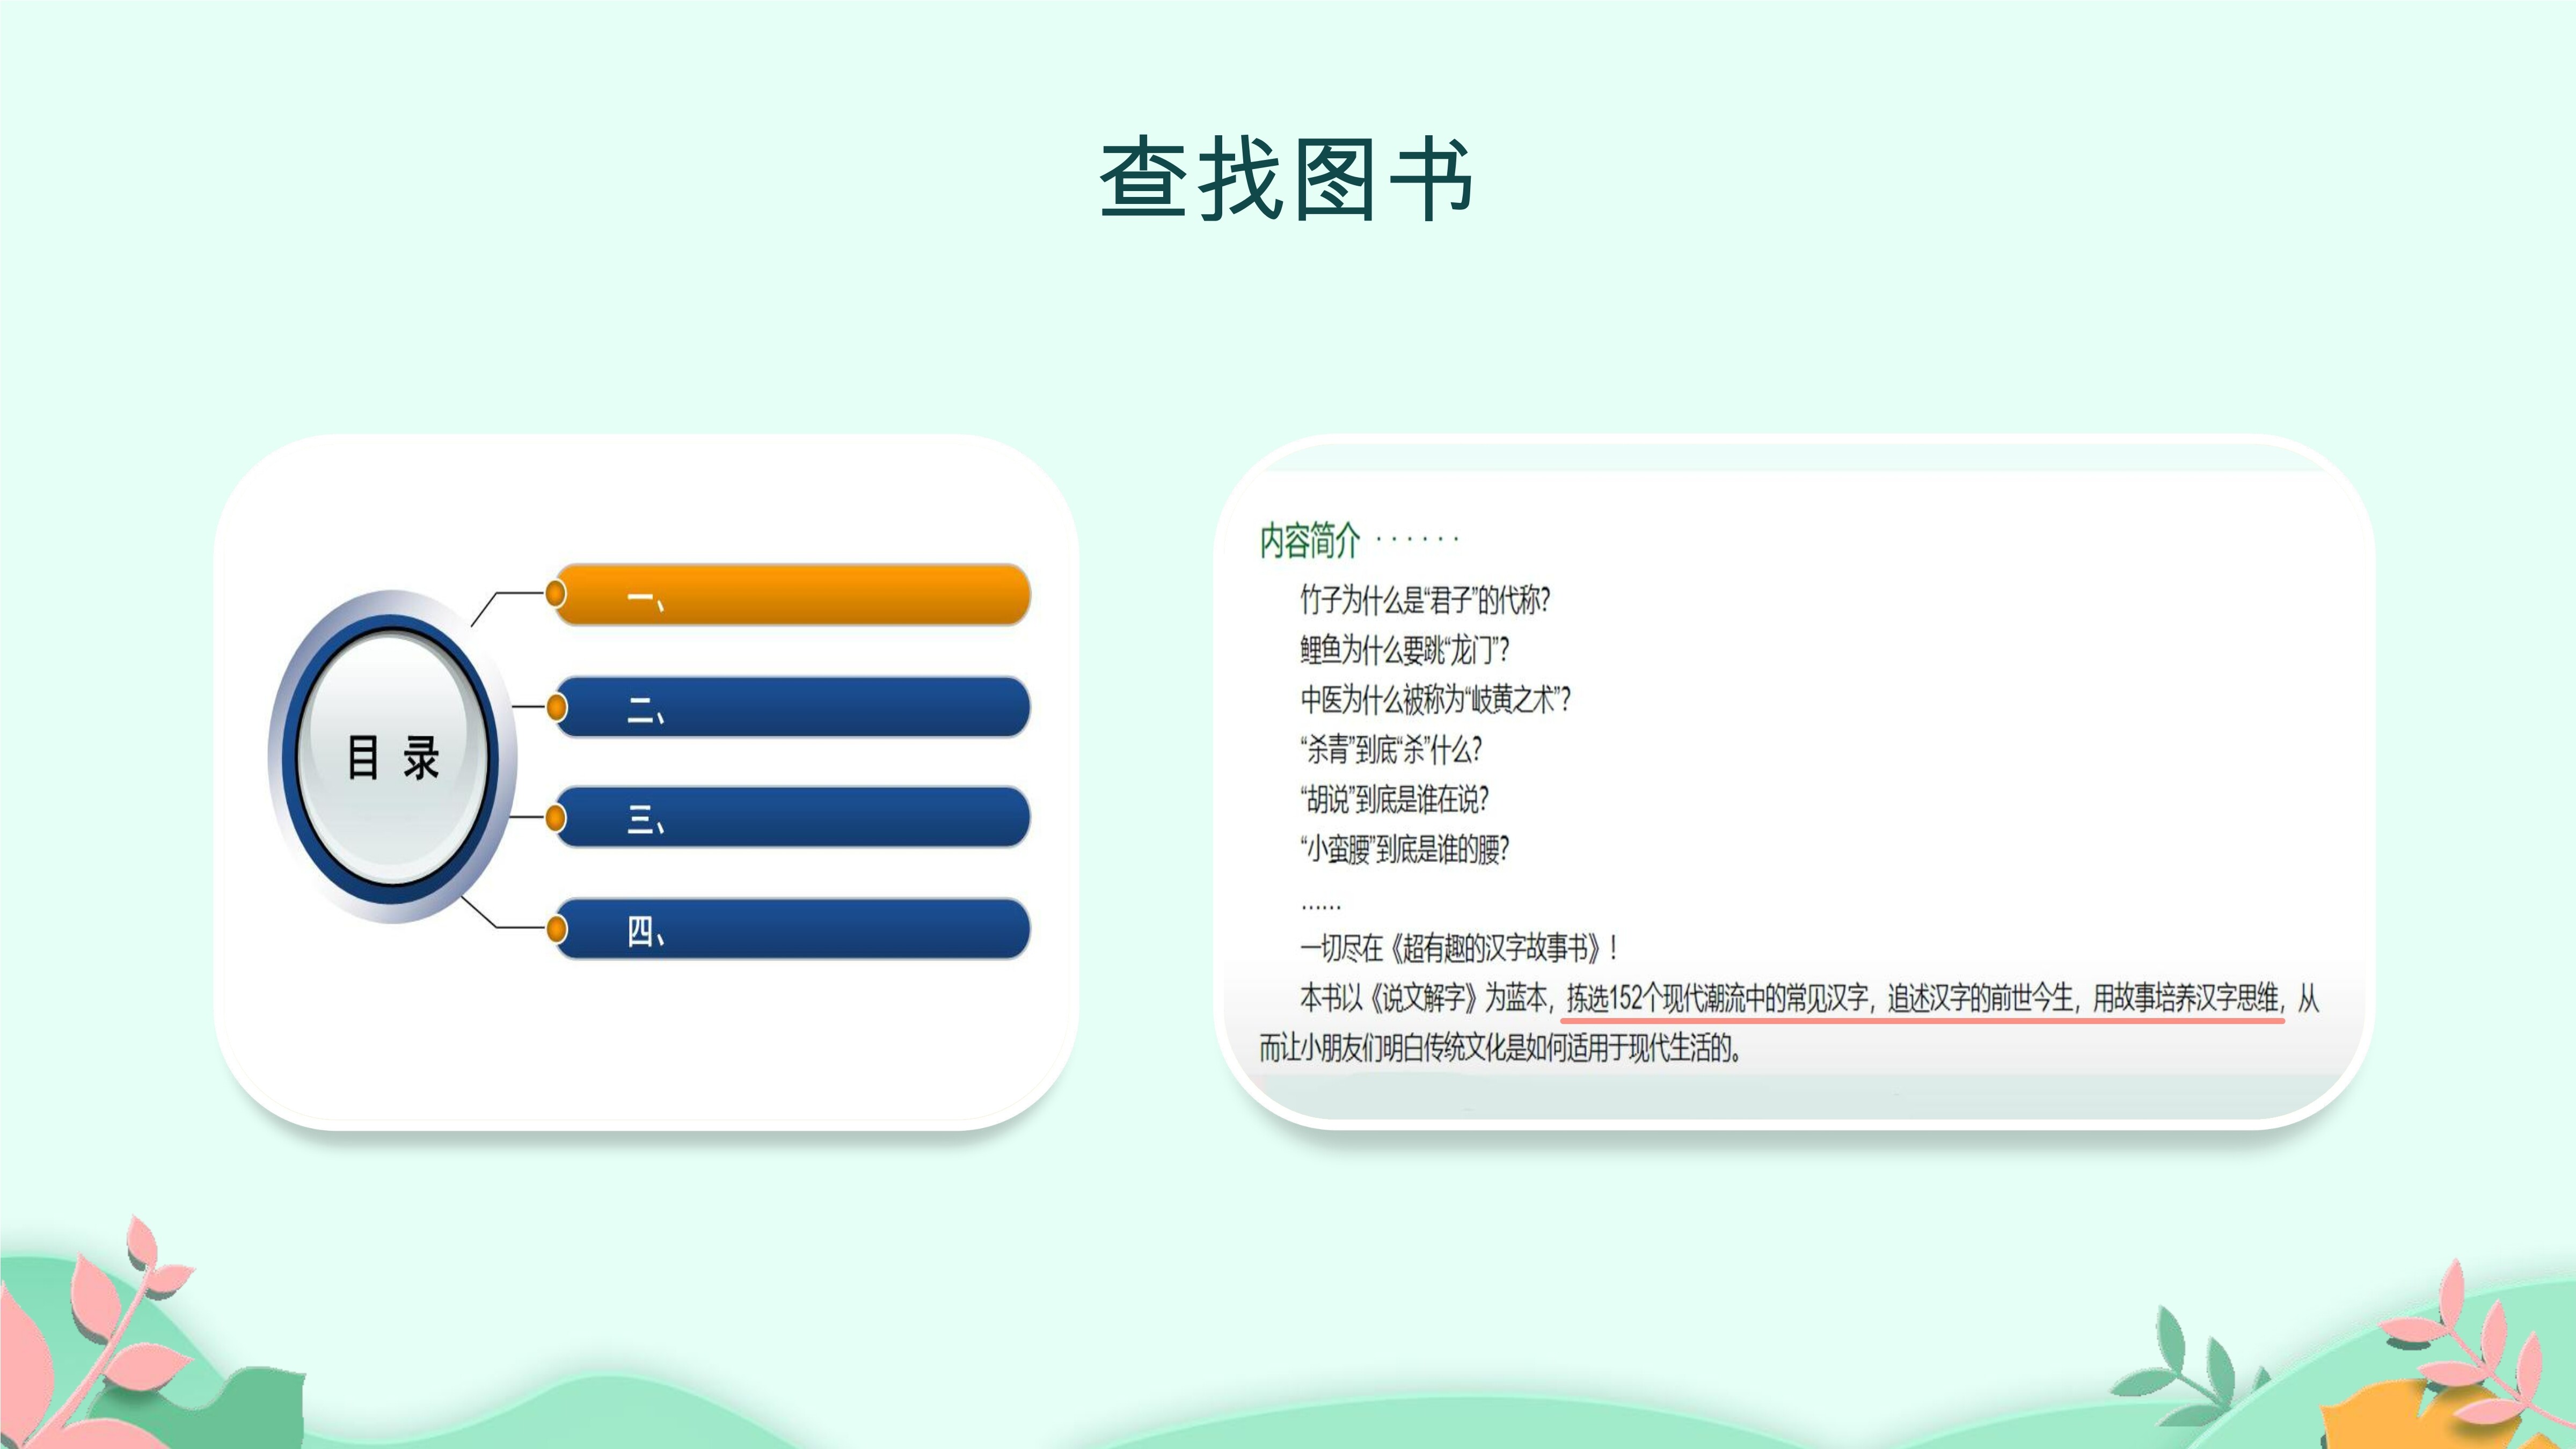Click the green 内容简介 heading
Image resolution: width=2576 pixels, height=1449 pixels.
[x=1309, y=540]
